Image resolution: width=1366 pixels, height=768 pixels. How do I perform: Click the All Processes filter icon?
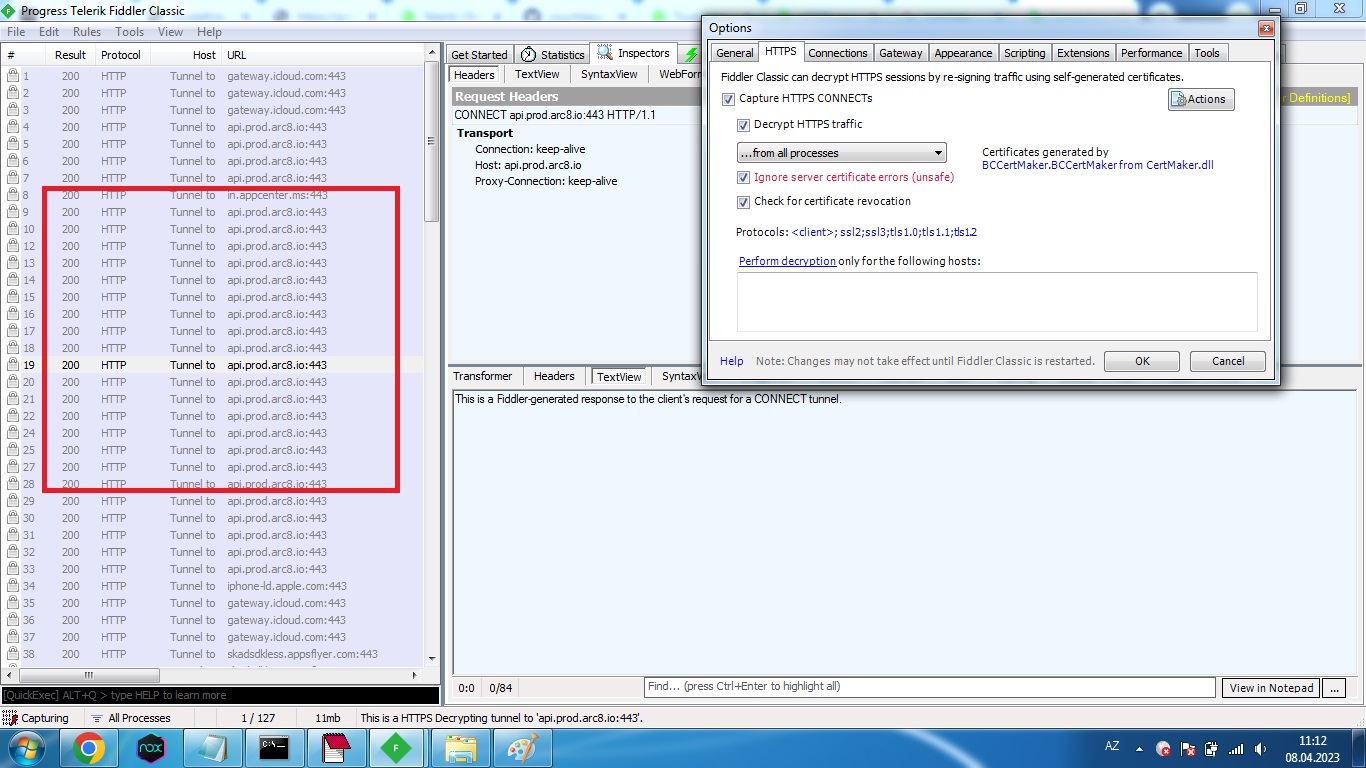click(x=97, y=718)
